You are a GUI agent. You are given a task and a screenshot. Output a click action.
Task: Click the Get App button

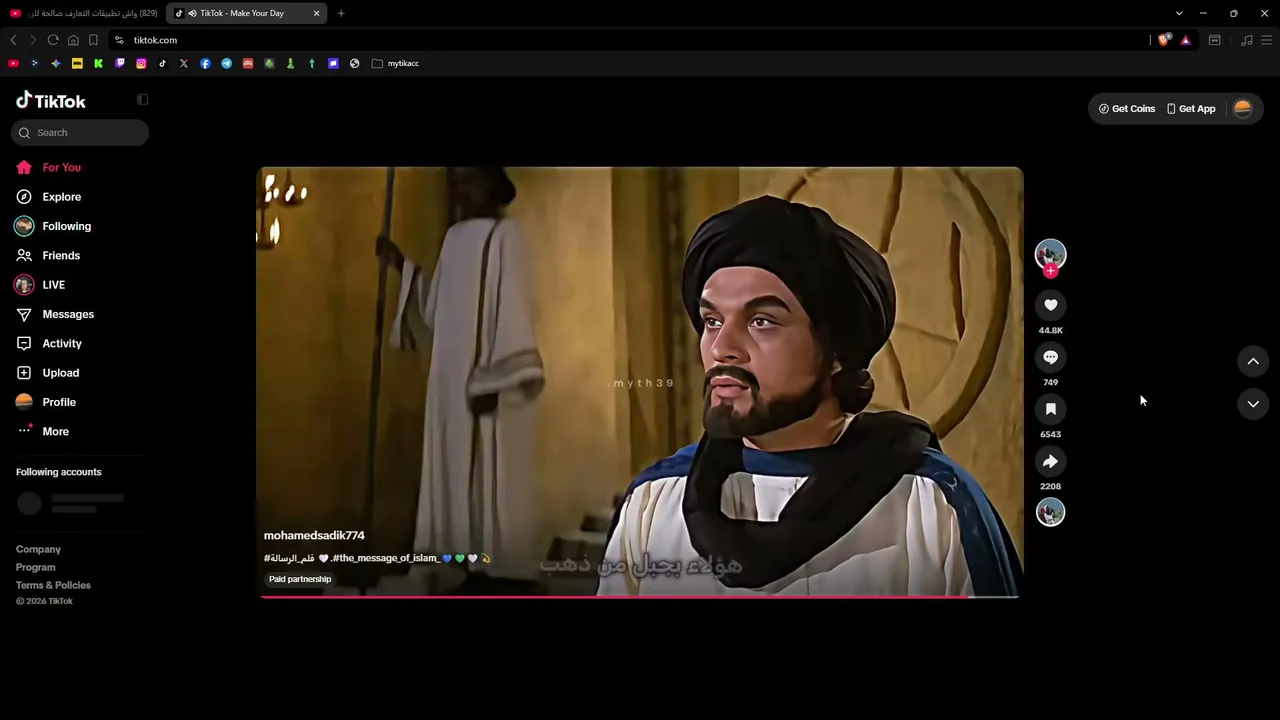click(x=1191, y=109)
